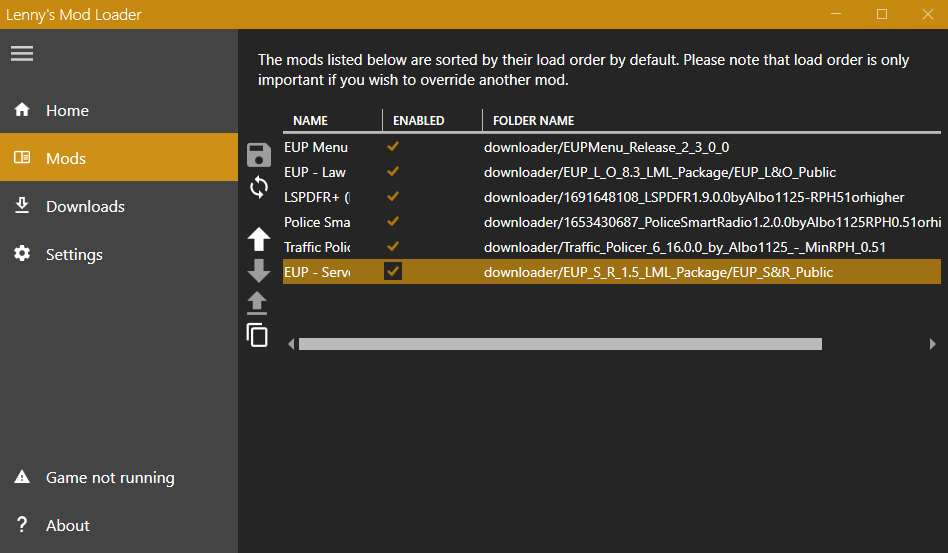
Task: Select the EUP - Law mod name
Action: coord(314,172)
